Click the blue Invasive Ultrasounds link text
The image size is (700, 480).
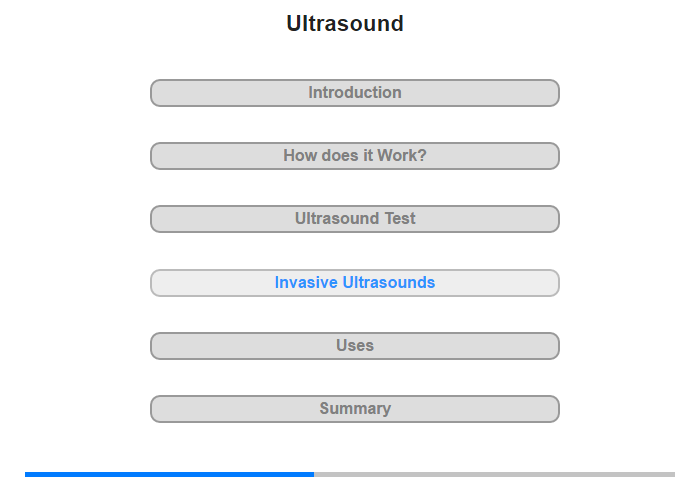click(x=354, y=282)
